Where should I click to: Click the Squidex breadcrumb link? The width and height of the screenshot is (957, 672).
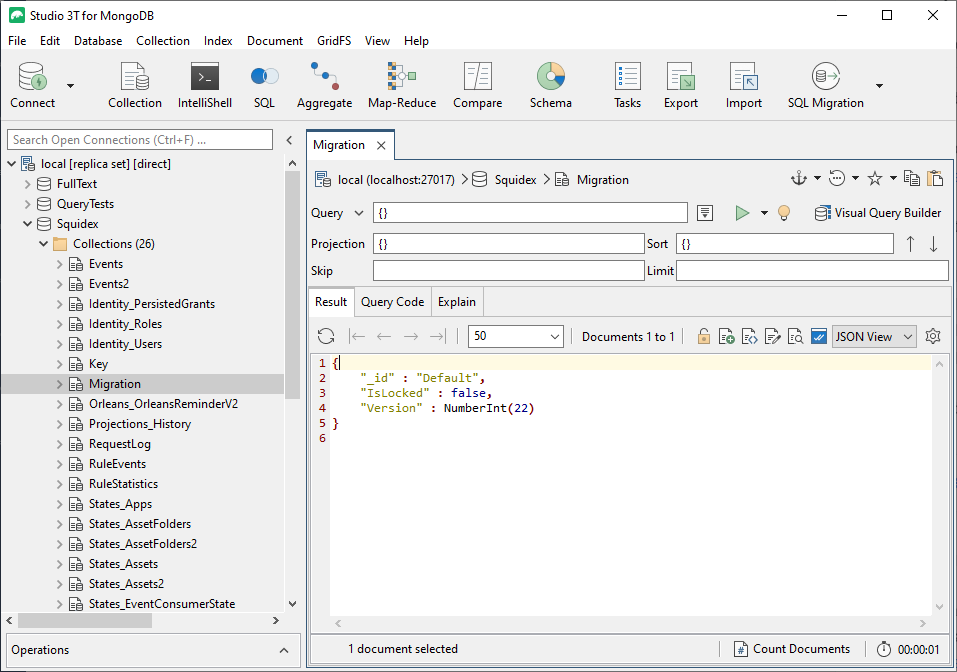point(515,179)
